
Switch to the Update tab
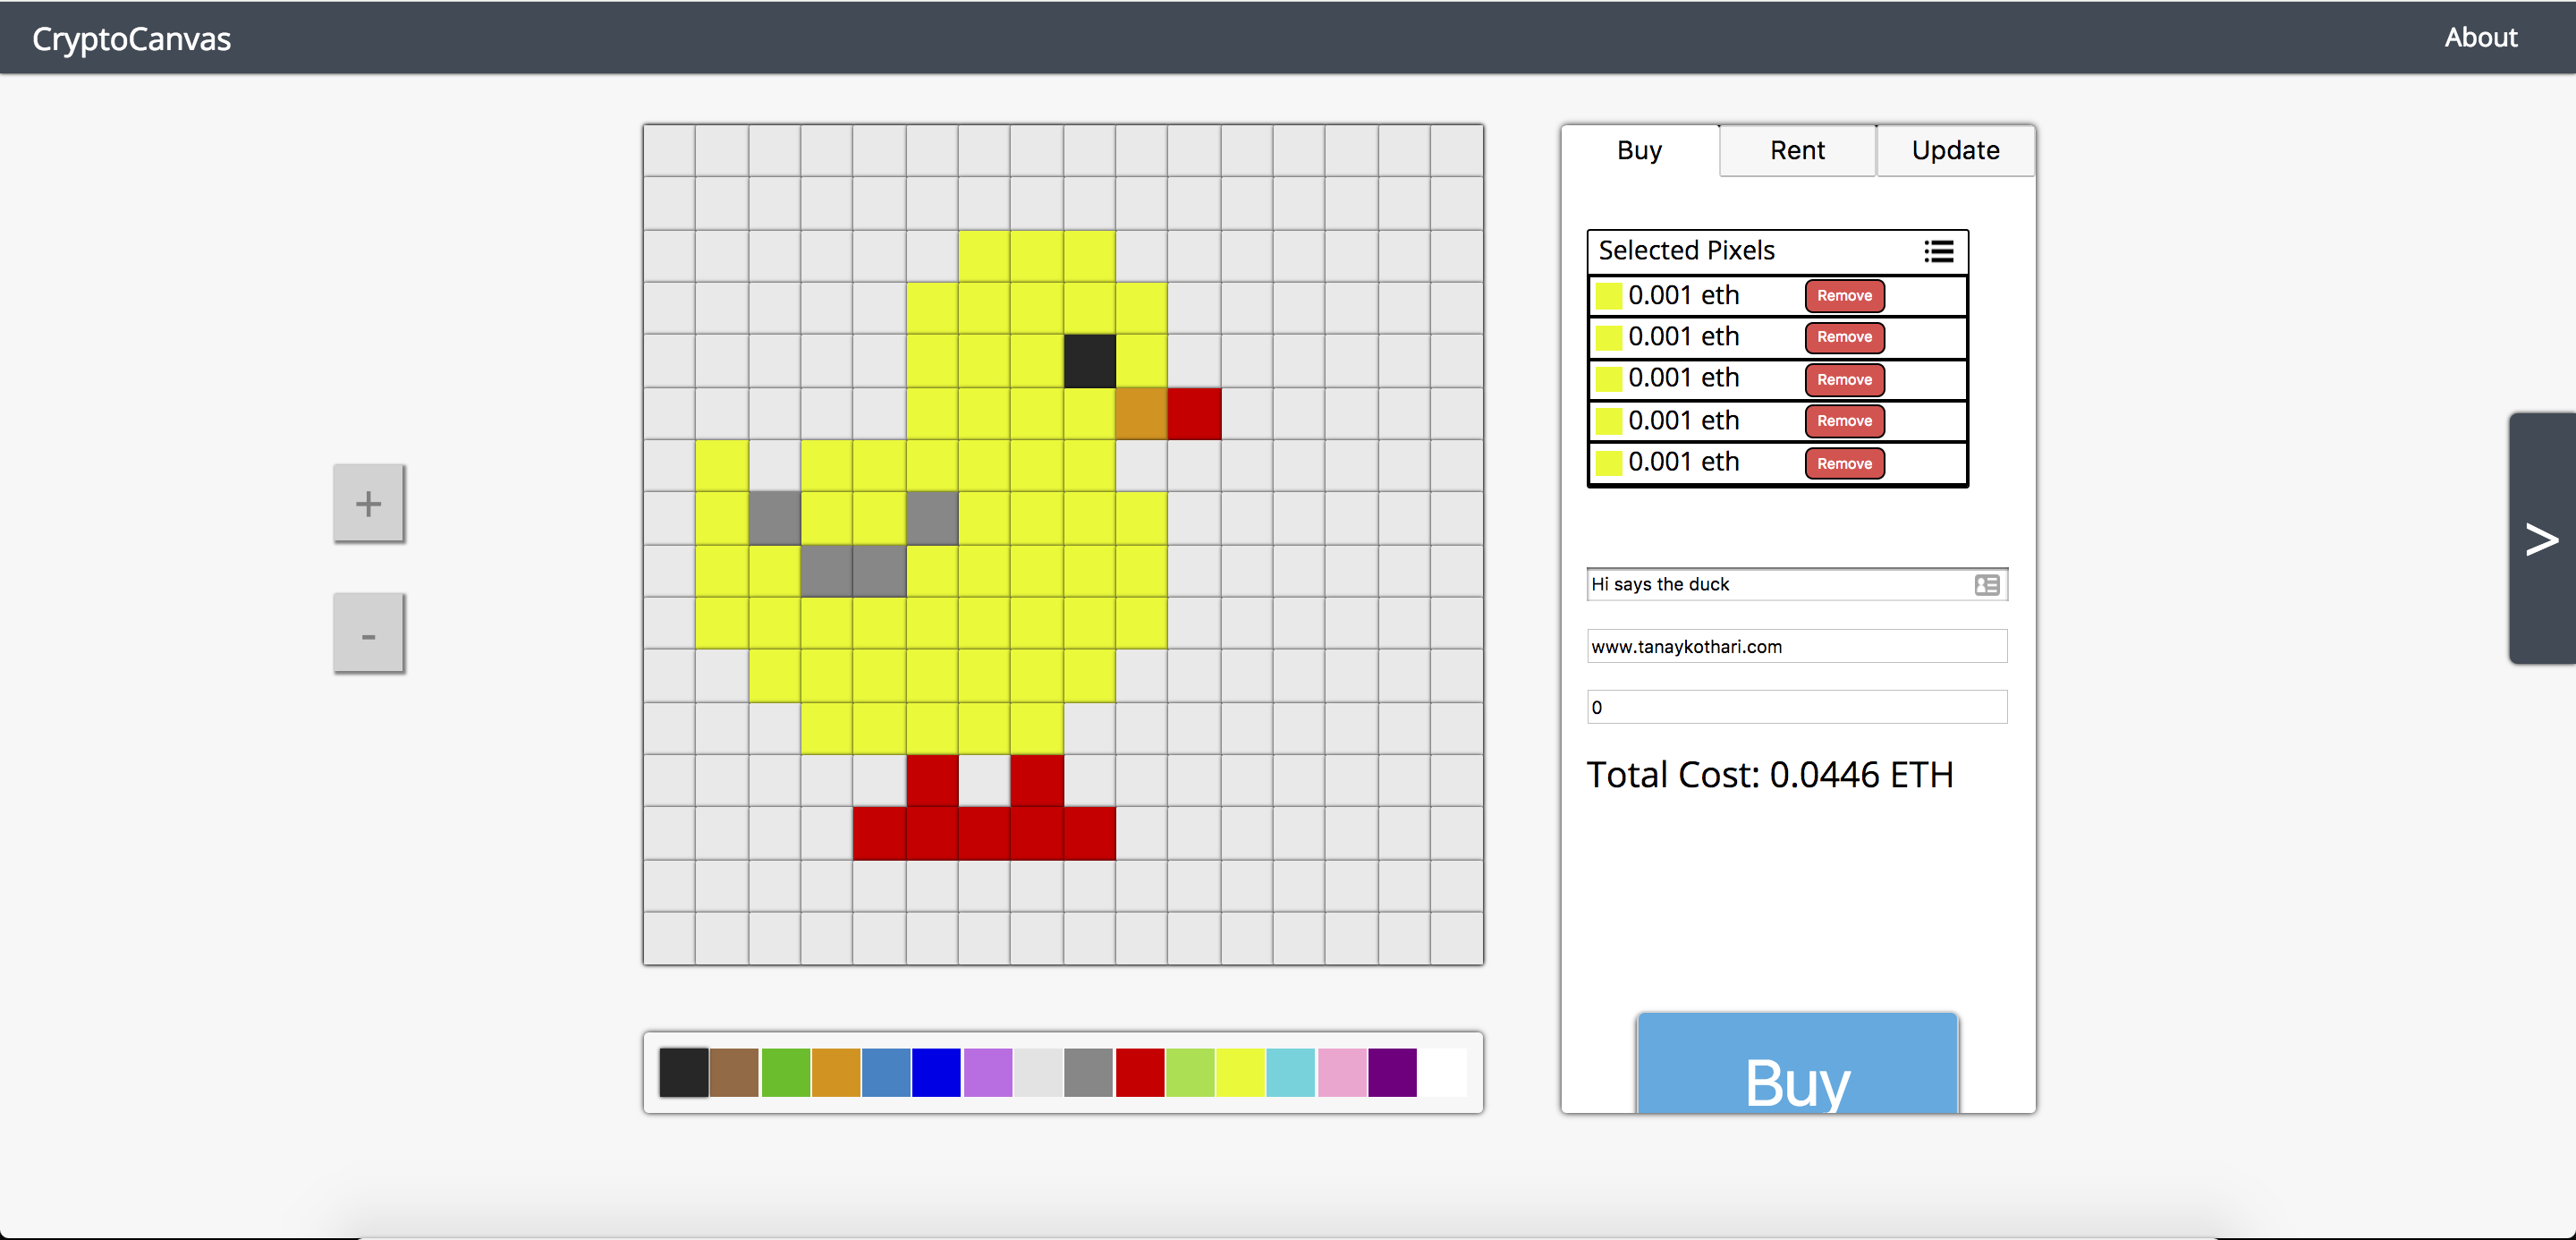(1955, 151)
